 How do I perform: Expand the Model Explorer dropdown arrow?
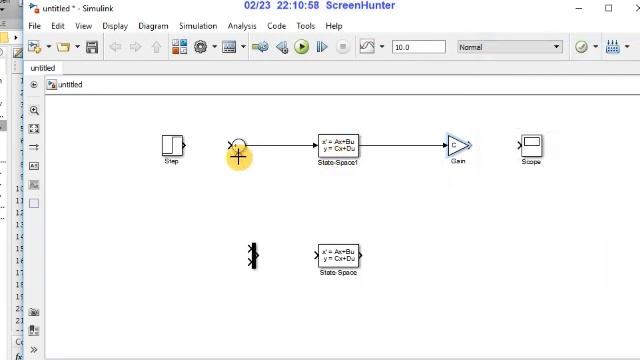[243, 47]
